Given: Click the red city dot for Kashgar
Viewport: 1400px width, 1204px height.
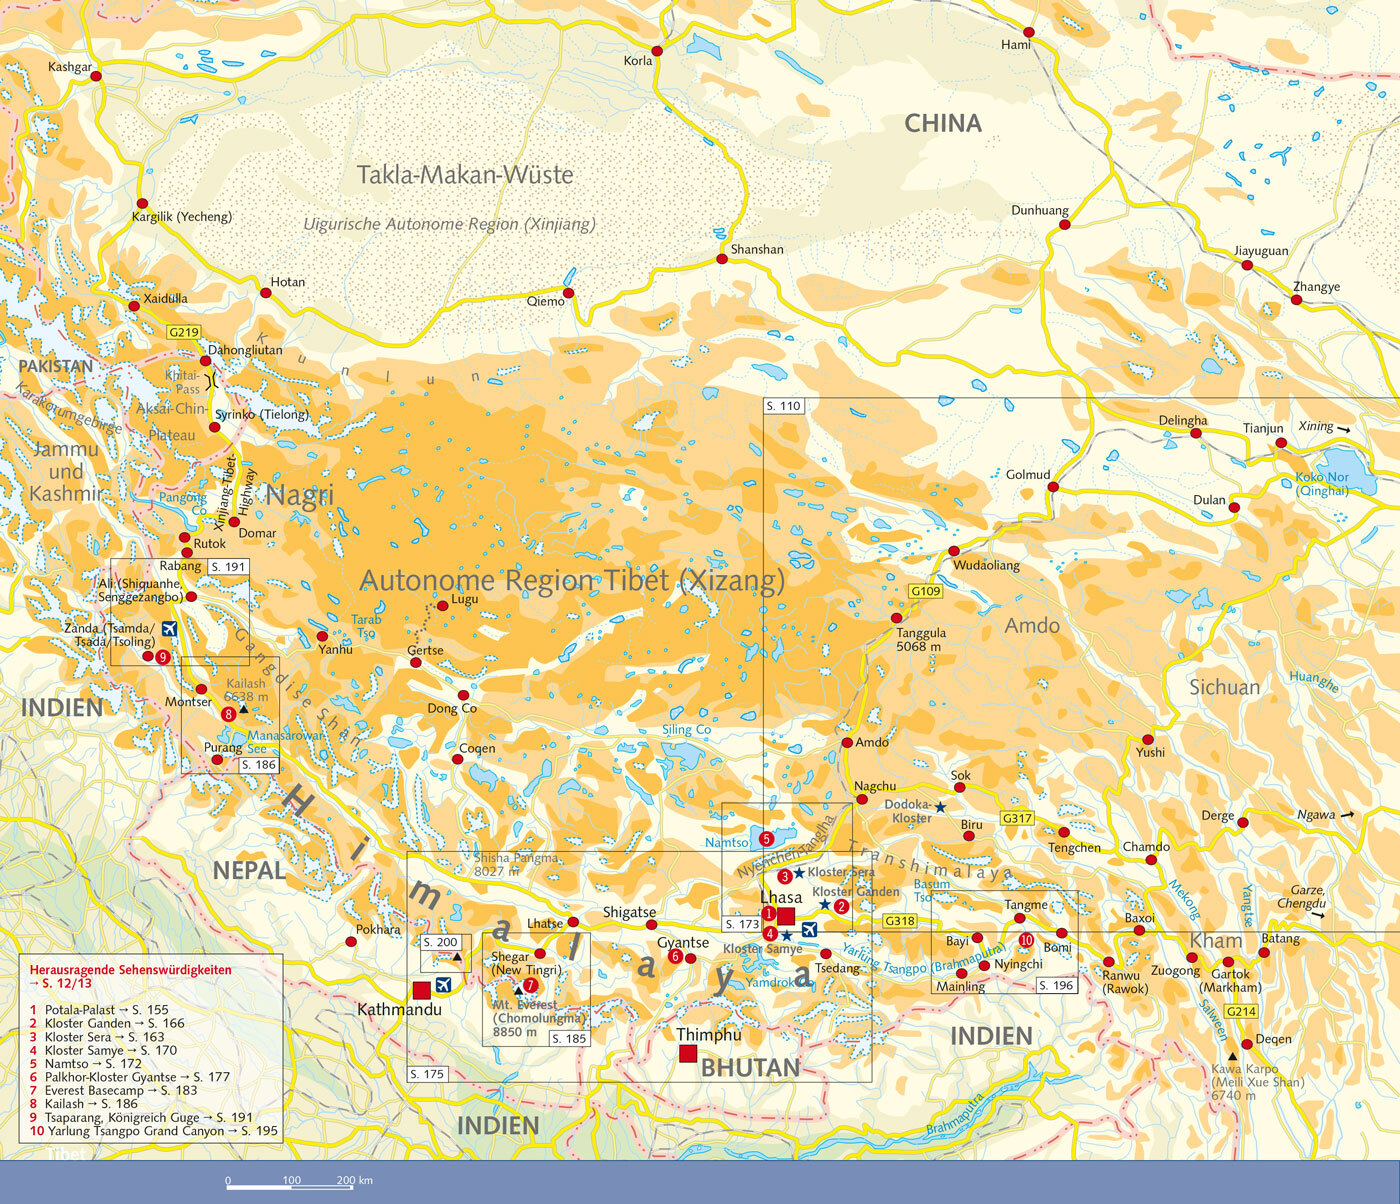Looking at the screenshot, I should pyautogui.click(x=98, y=77).
